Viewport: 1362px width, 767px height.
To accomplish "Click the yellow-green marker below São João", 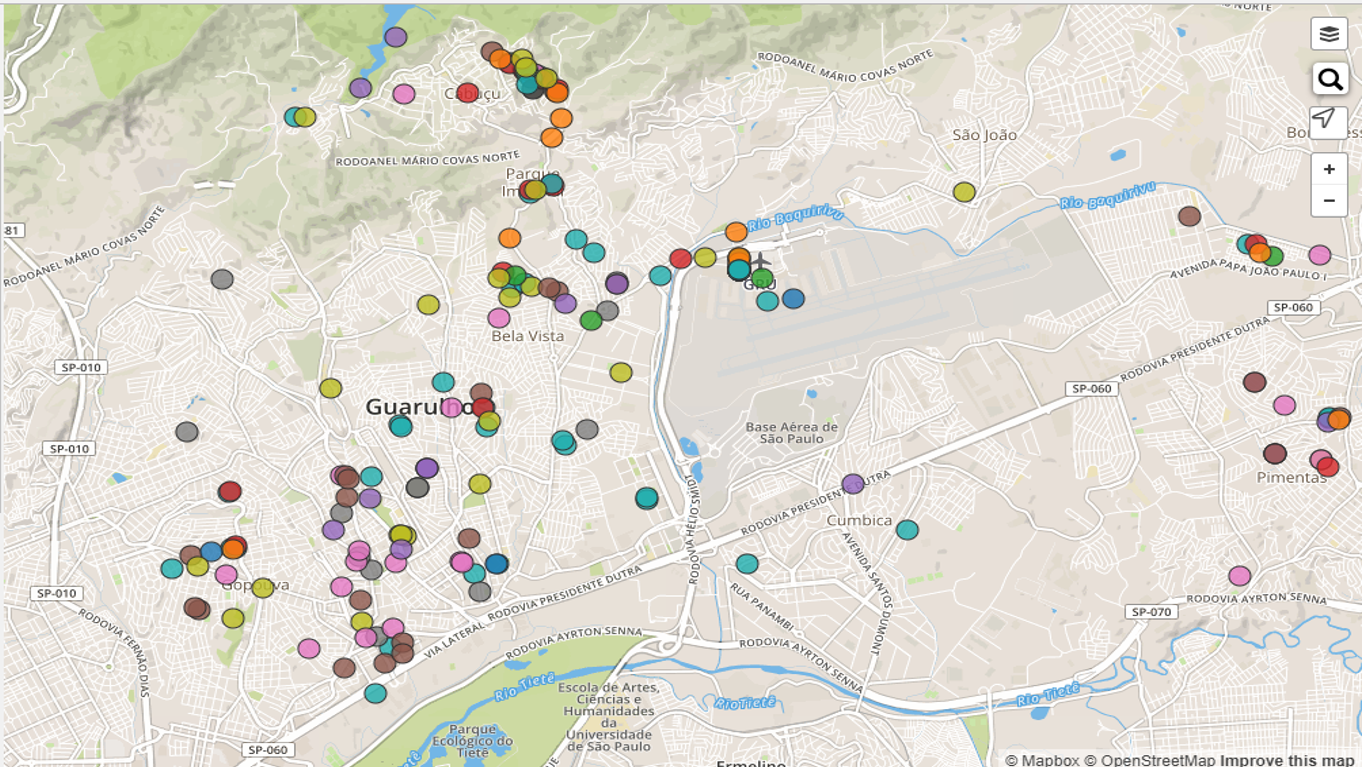I will point(964,192).
